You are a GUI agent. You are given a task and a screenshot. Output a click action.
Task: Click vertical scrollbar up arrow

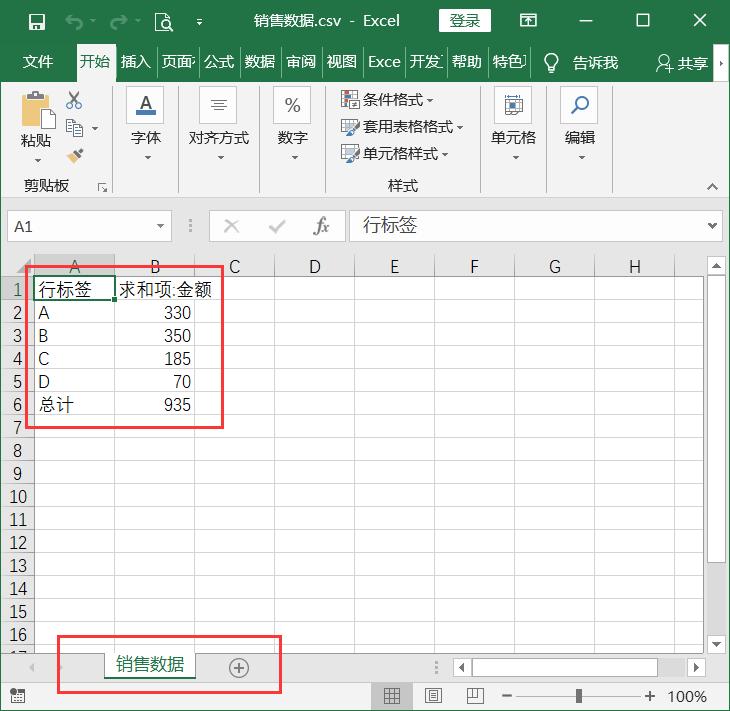716,266
